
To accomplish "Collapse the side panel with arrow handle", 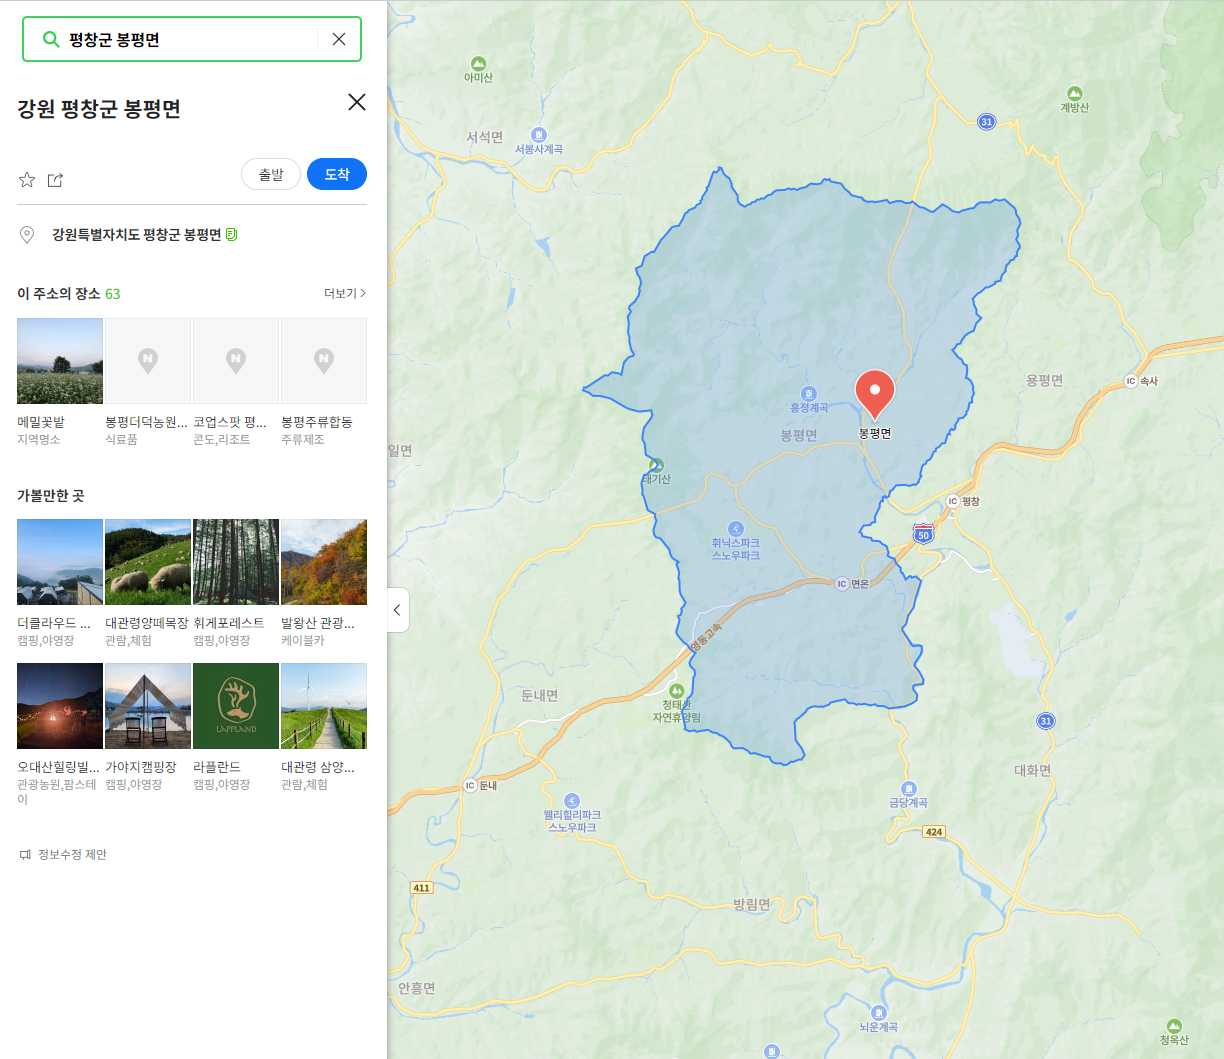I will [x=397, y=610].
